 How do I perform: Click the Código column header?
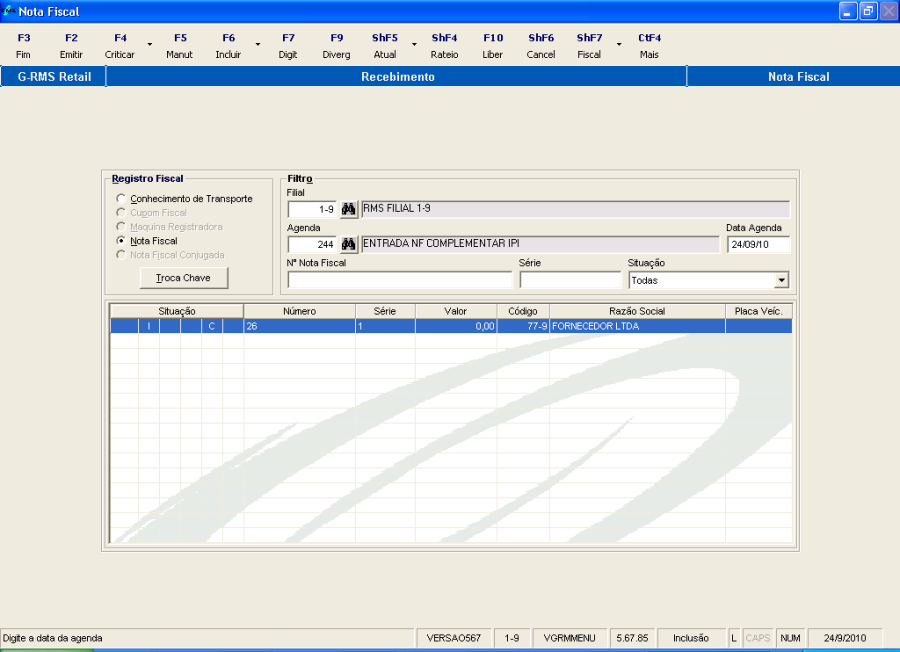point(523,311)
